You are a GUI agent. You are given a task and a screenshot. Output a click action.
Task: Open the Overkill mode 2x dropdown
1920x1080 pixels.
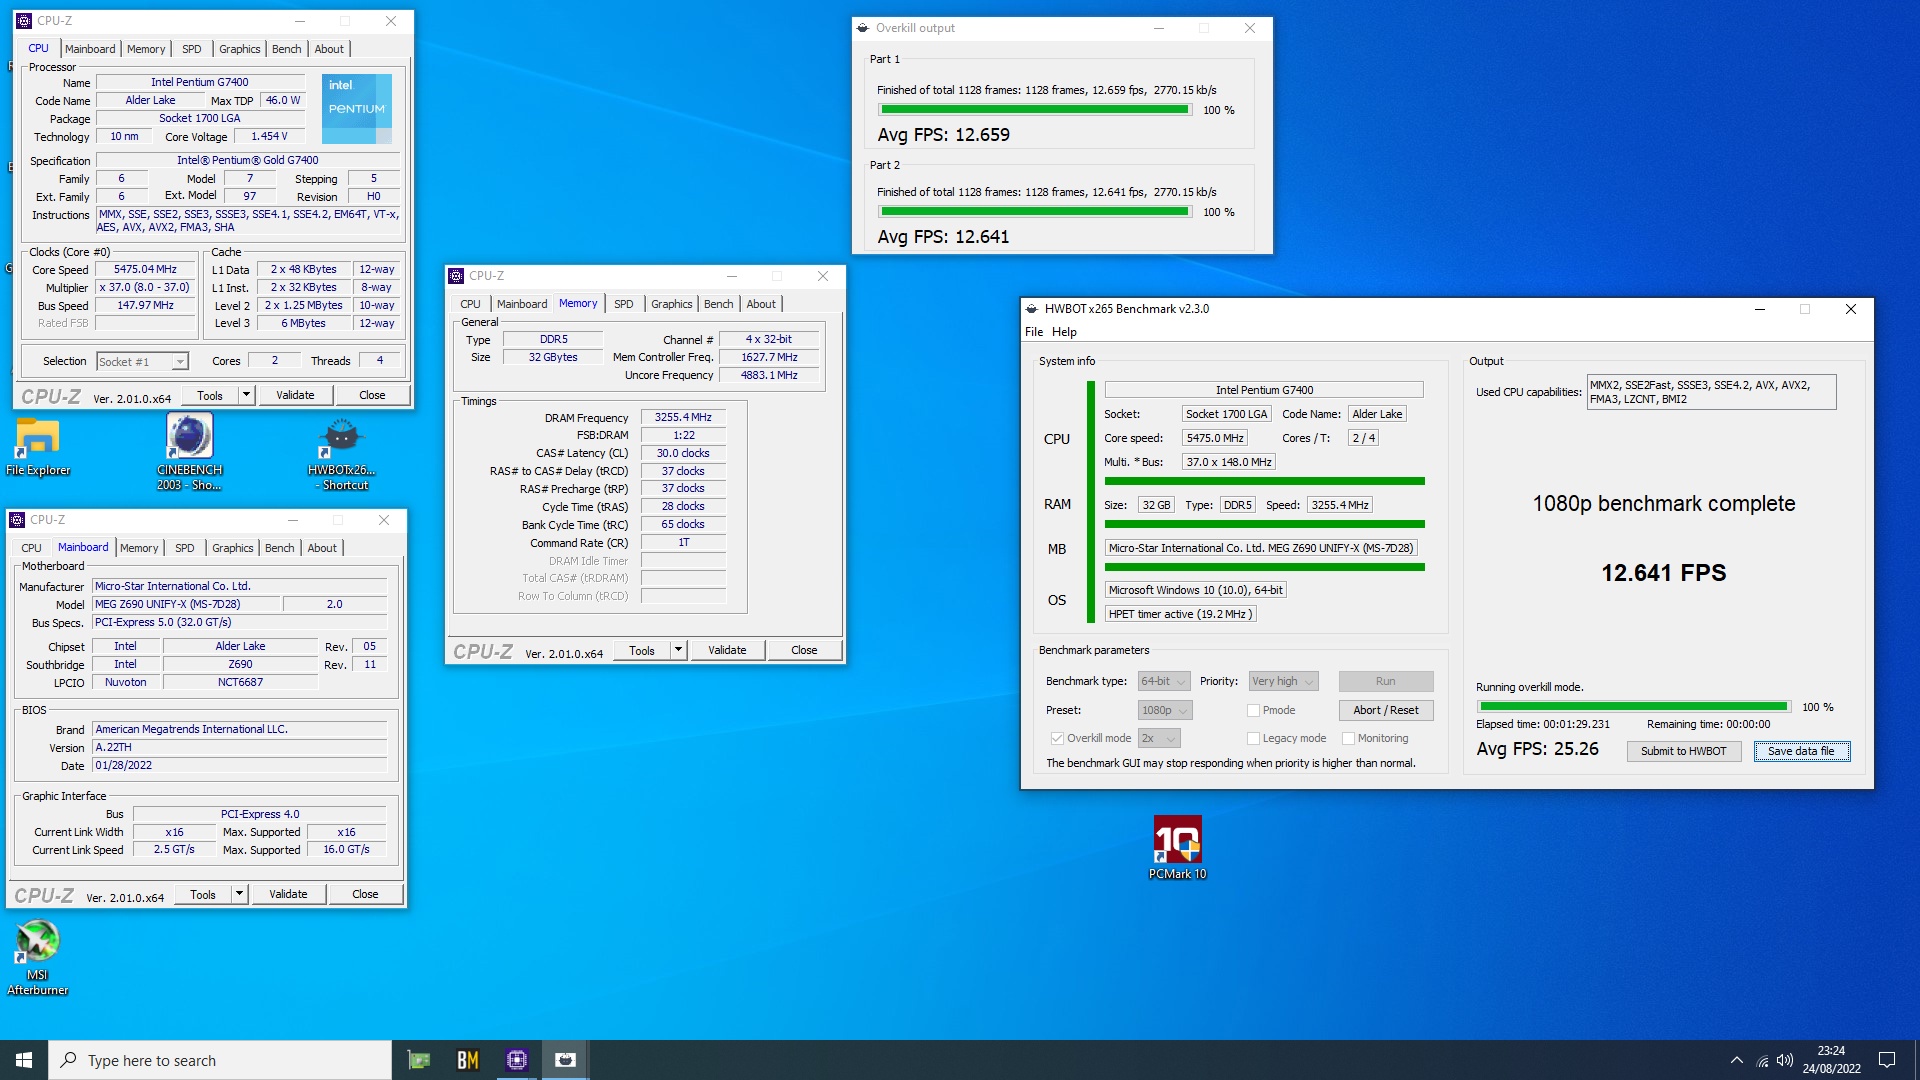(x=1159, y=738)
